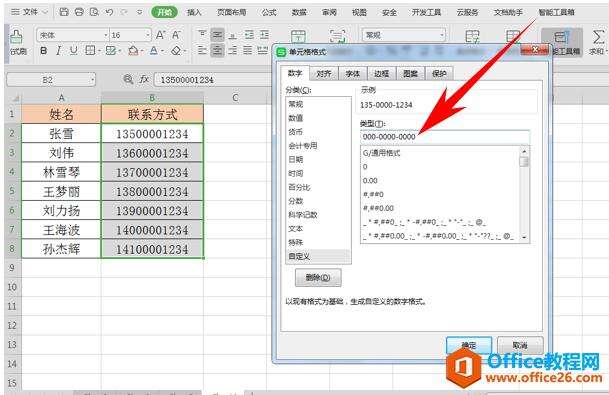This screenshot has width=609, height=395.
Task: Click the Clear eraser icon
Action: [176, 50]
